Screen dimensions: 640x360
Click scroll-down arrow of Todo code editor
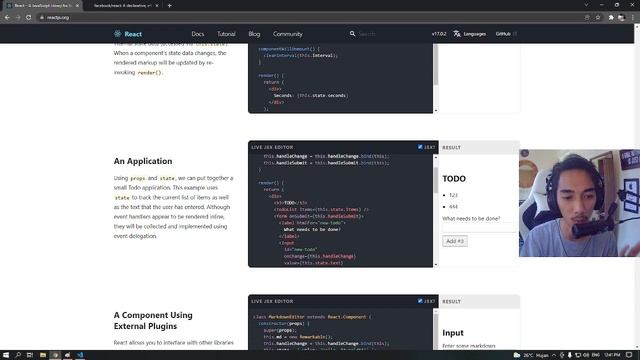(x=436, y=264)
